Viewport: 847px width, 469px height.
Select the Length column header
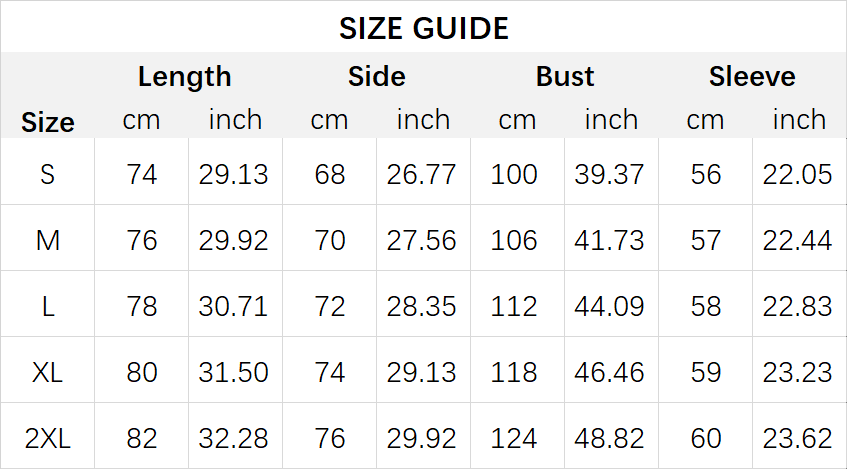184,76
